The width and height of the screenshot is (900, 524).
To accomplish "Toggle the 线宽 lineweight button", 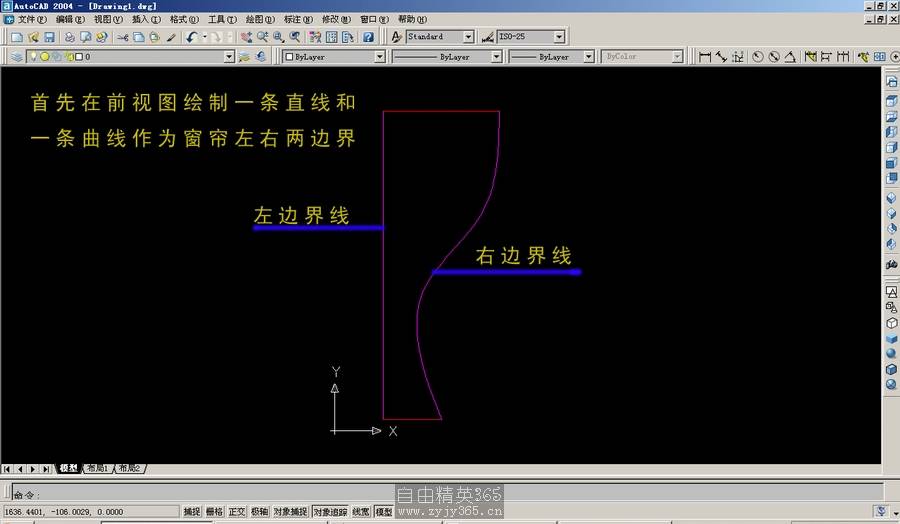I will (x=360, y=512).
